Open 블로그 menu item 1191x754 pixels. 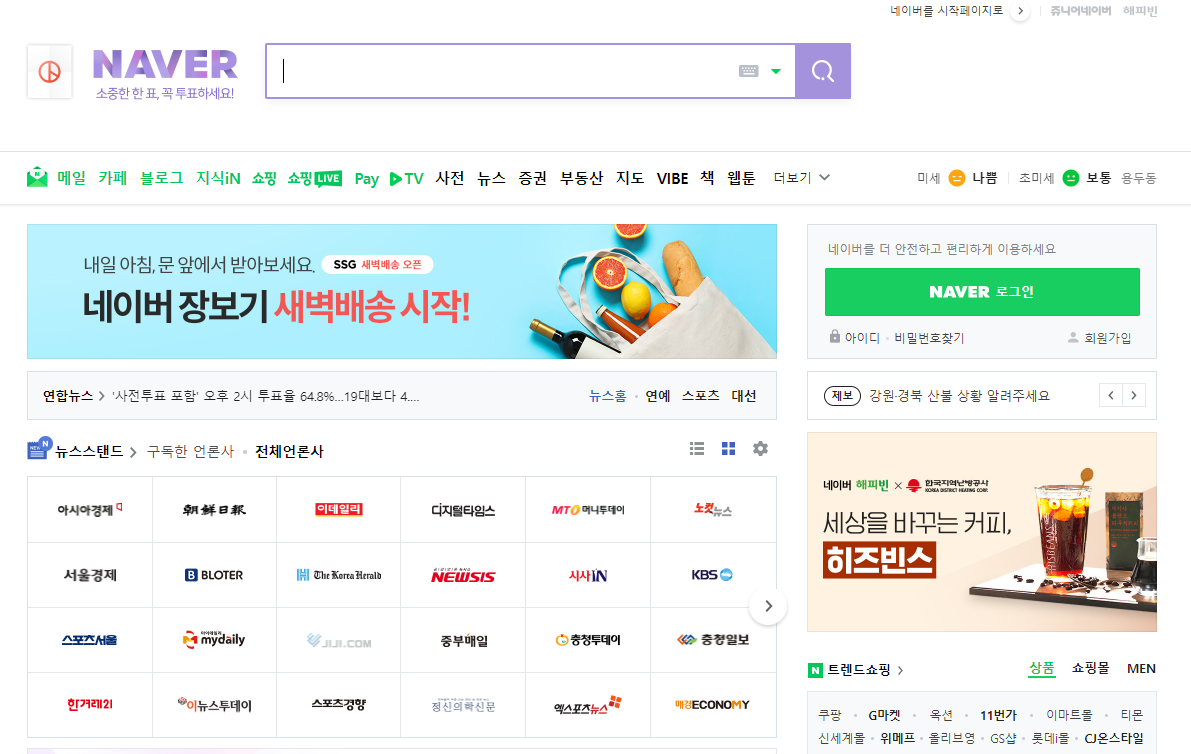[161, 178]
